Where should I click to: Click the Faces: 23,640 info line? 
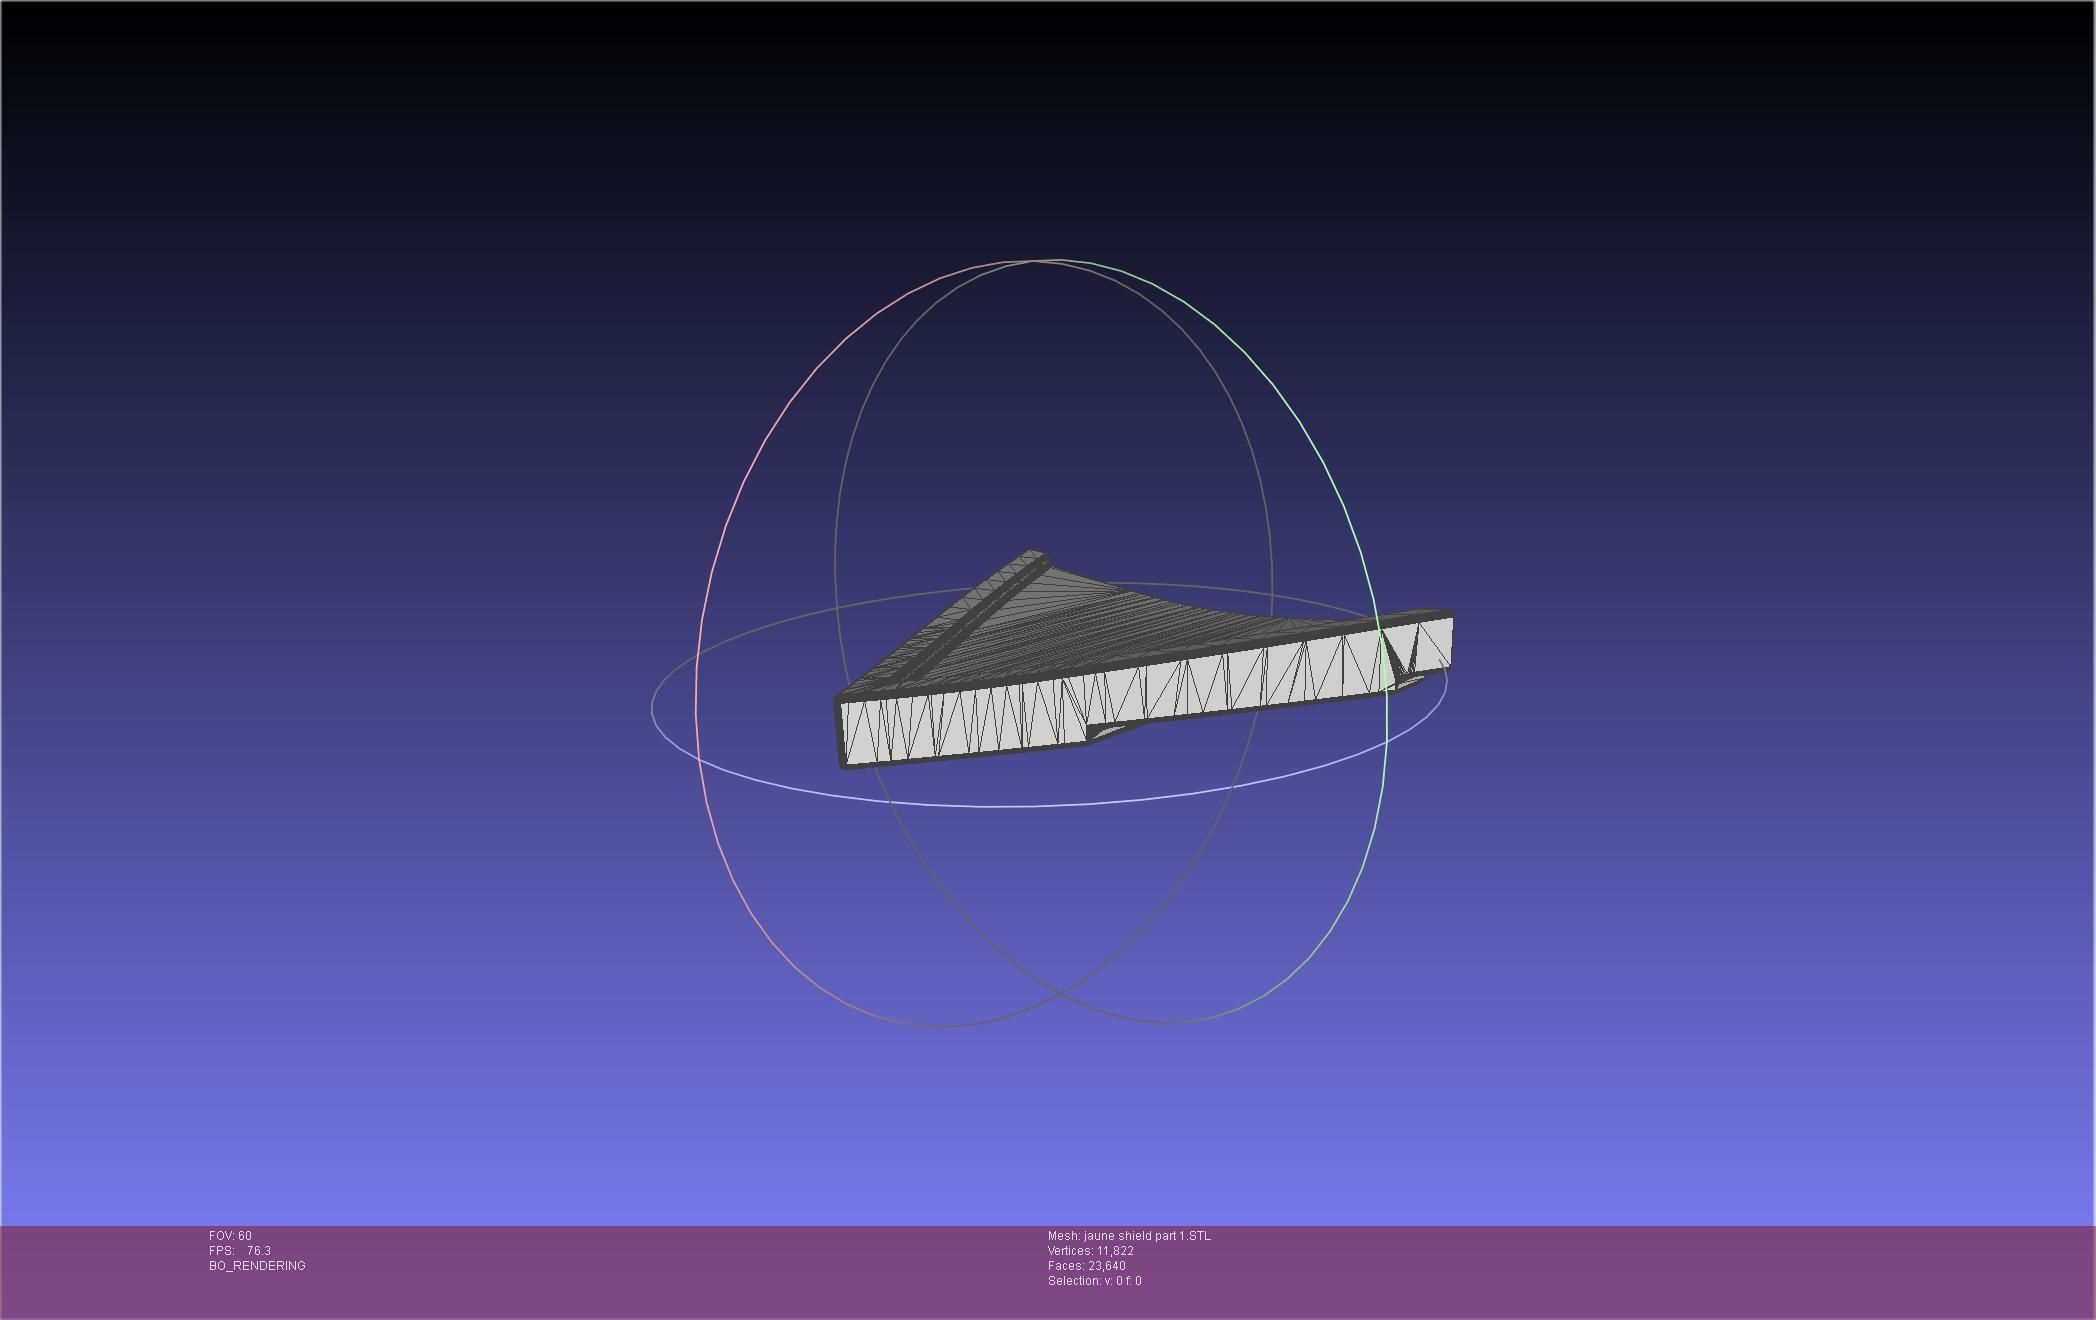point(1087,1266)
